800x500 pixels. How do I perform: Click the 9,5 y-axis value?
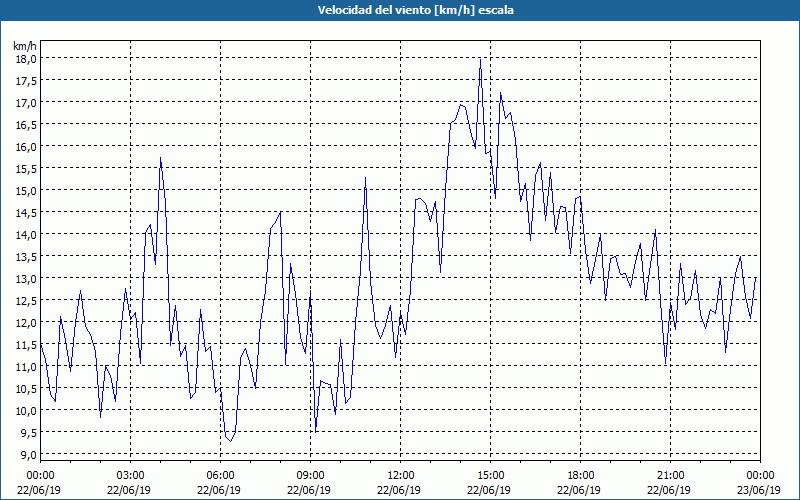tap(29, 432)
